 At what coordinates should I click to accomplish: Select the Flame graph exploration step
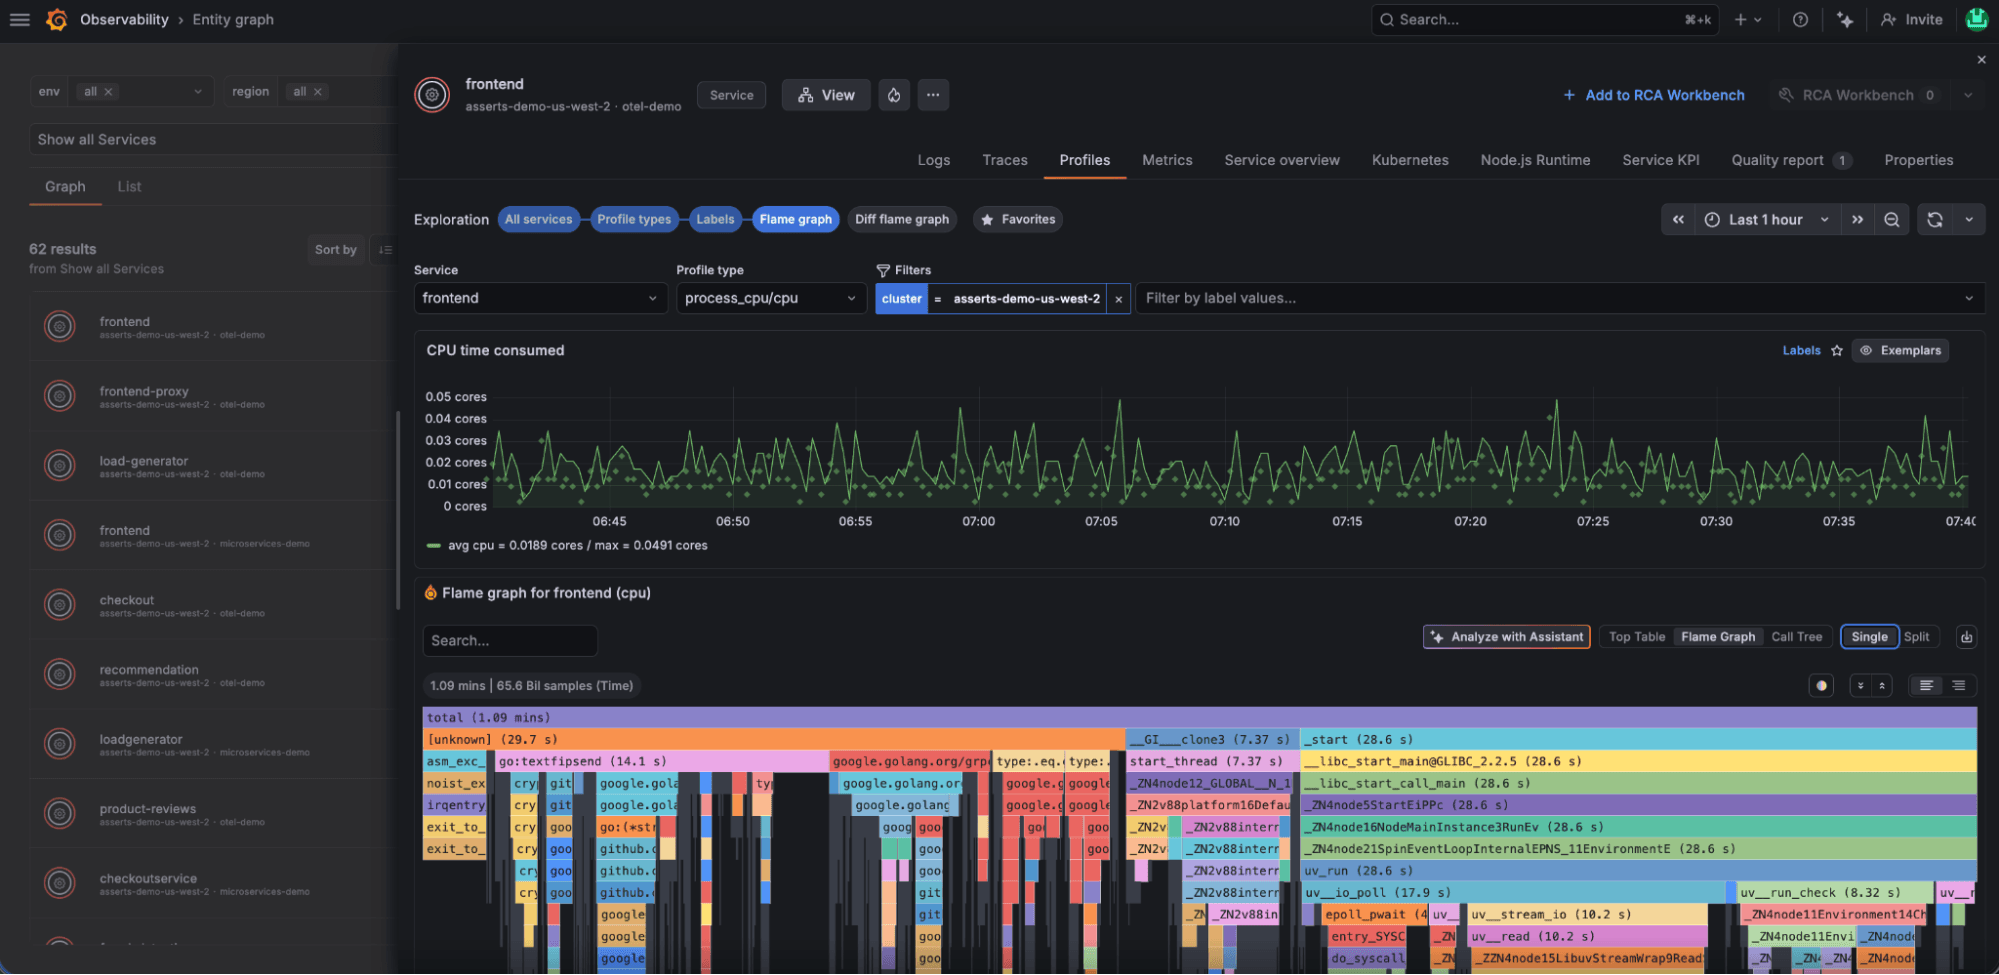point(795,220)
